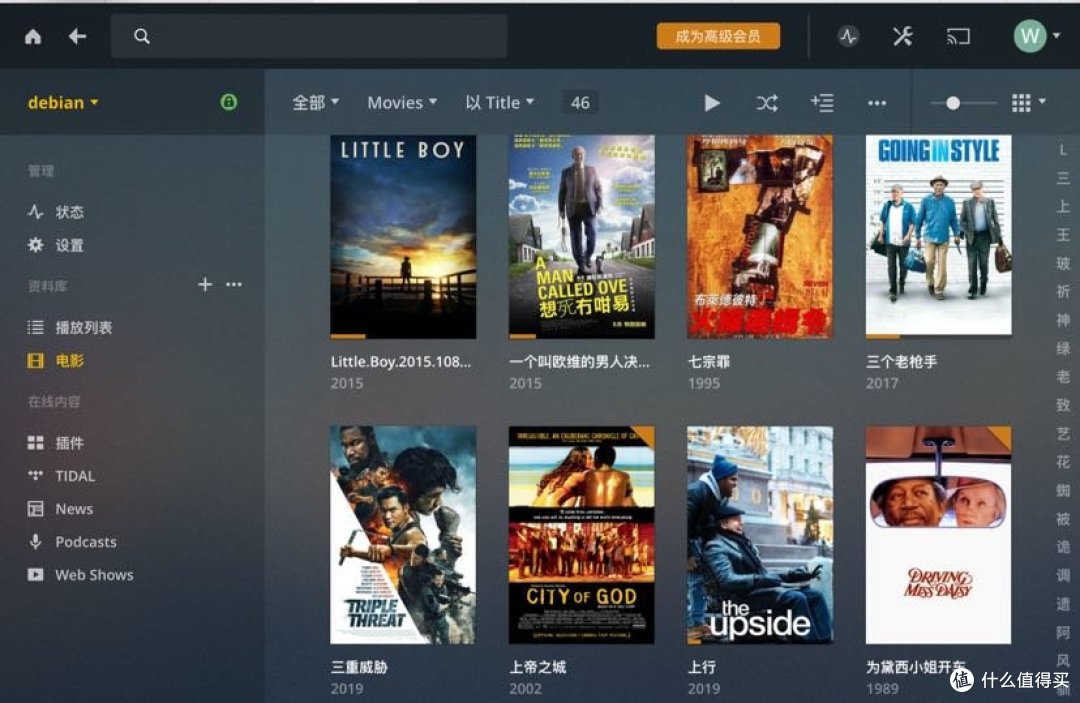The height and width of the screenshot is (703, 1080).
Task: Open the 全部 filter dropdown
Action: pyautogui.click(x=314, y=102)
